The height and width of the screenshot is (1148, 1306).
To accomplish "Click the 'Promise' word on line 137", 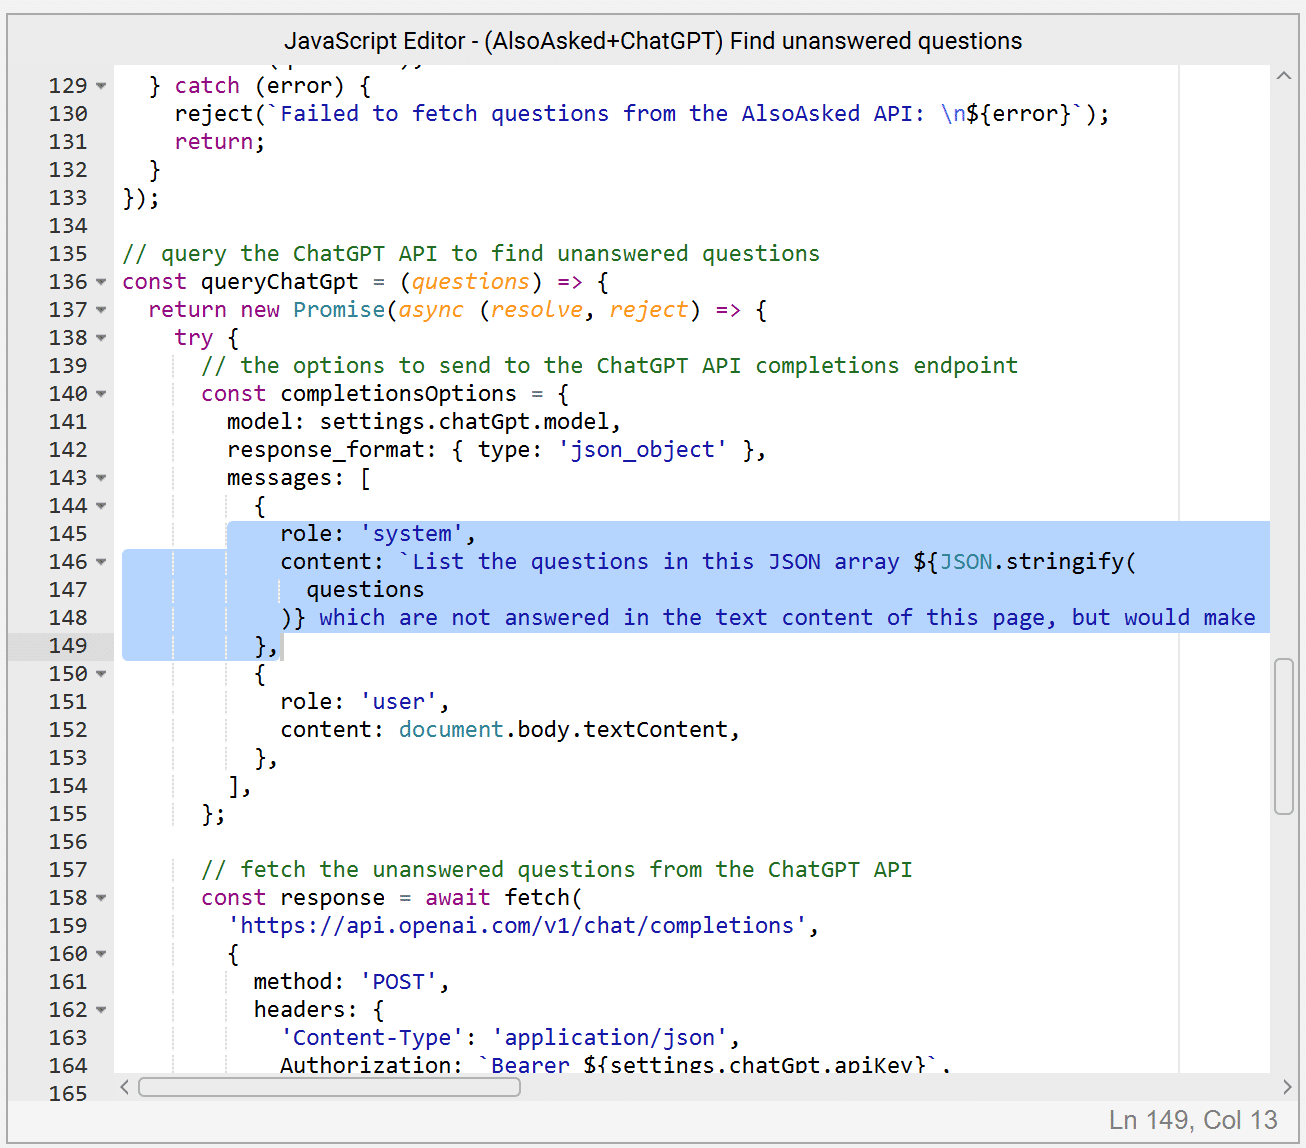I will coord(339,310).
